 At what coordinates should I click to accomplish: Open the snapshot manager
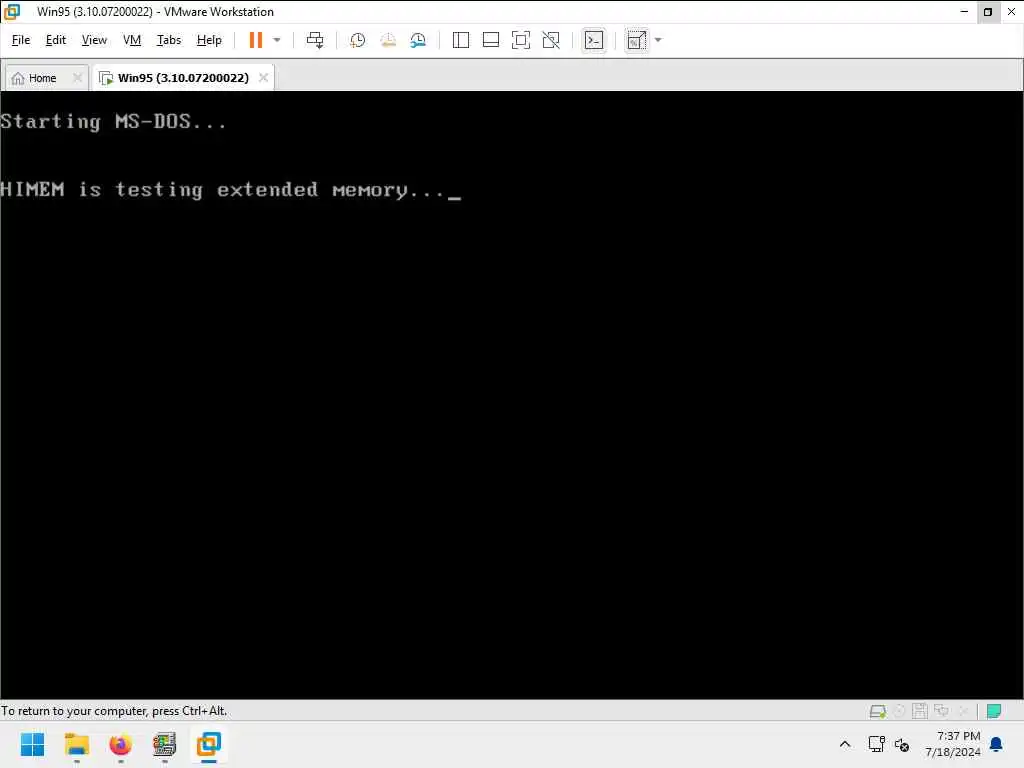[418, 40]
